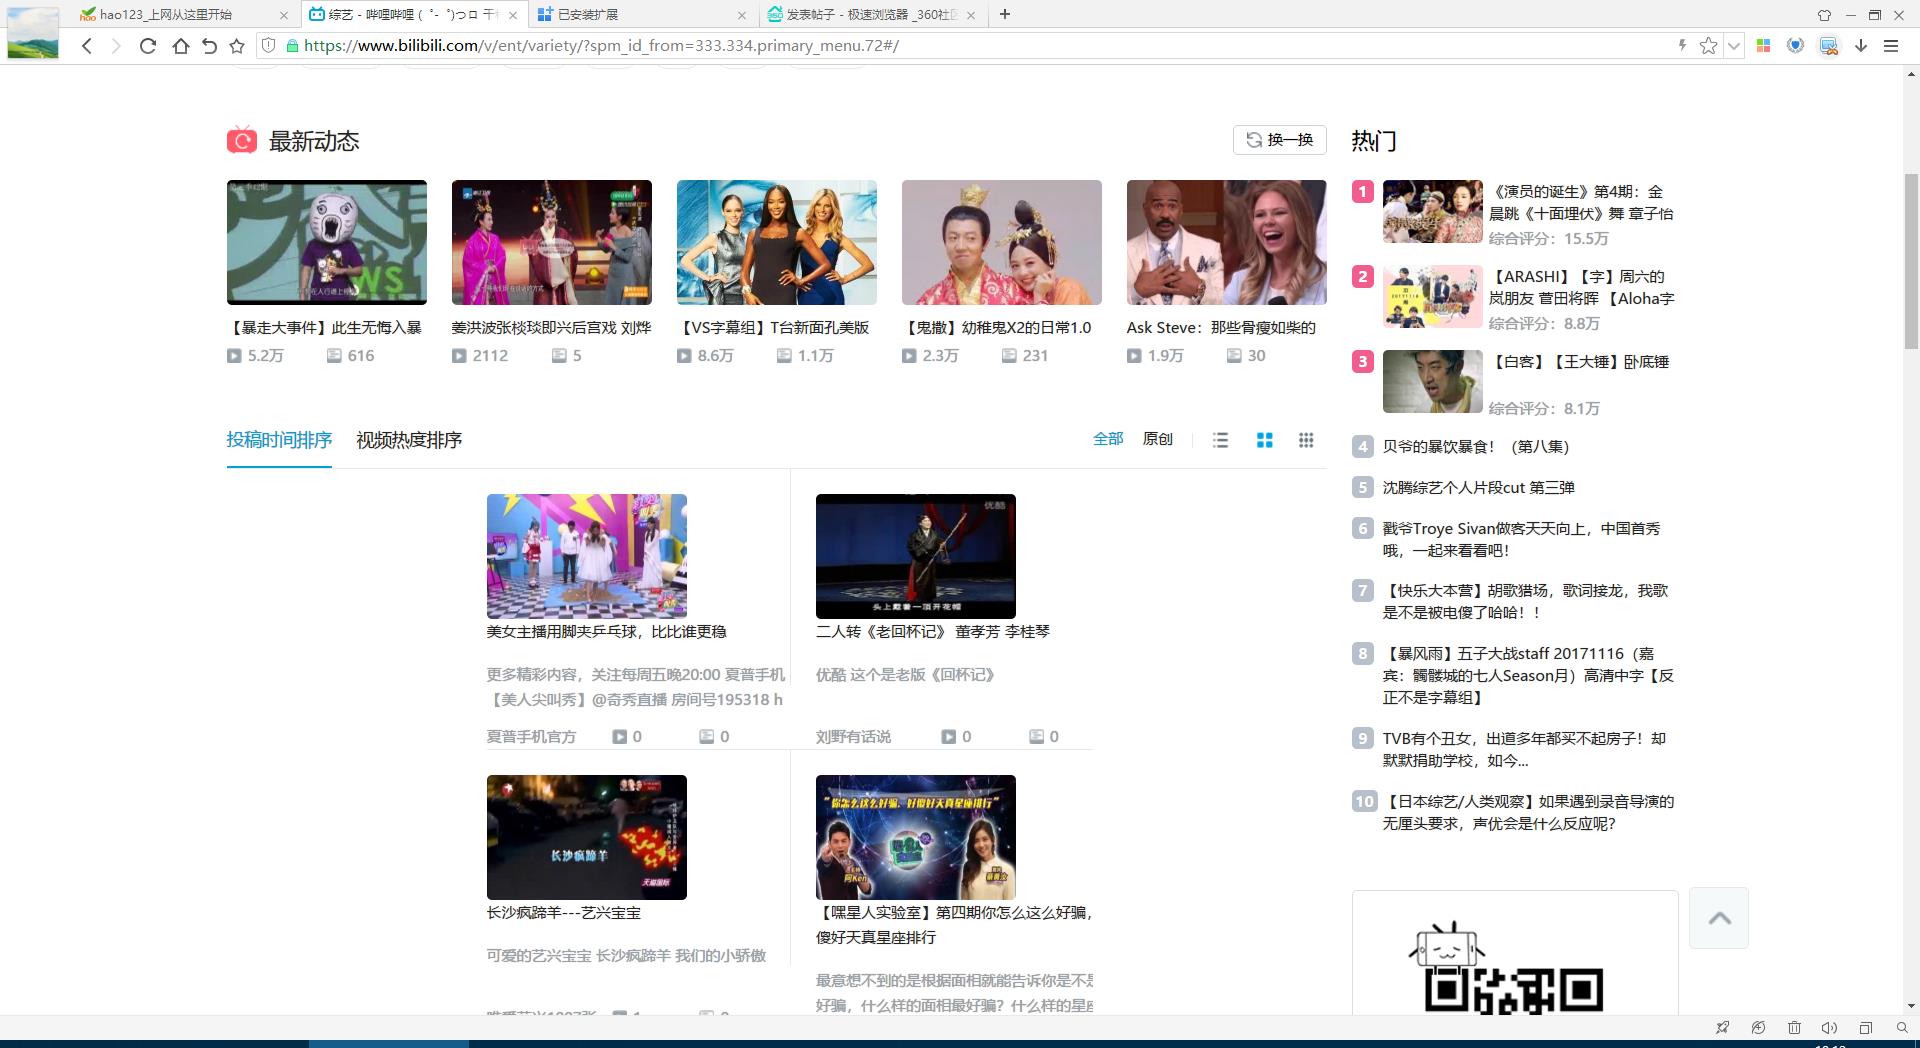Open the 幼稚鬼X2的日常1.0 title link

(x=998, y=328)
